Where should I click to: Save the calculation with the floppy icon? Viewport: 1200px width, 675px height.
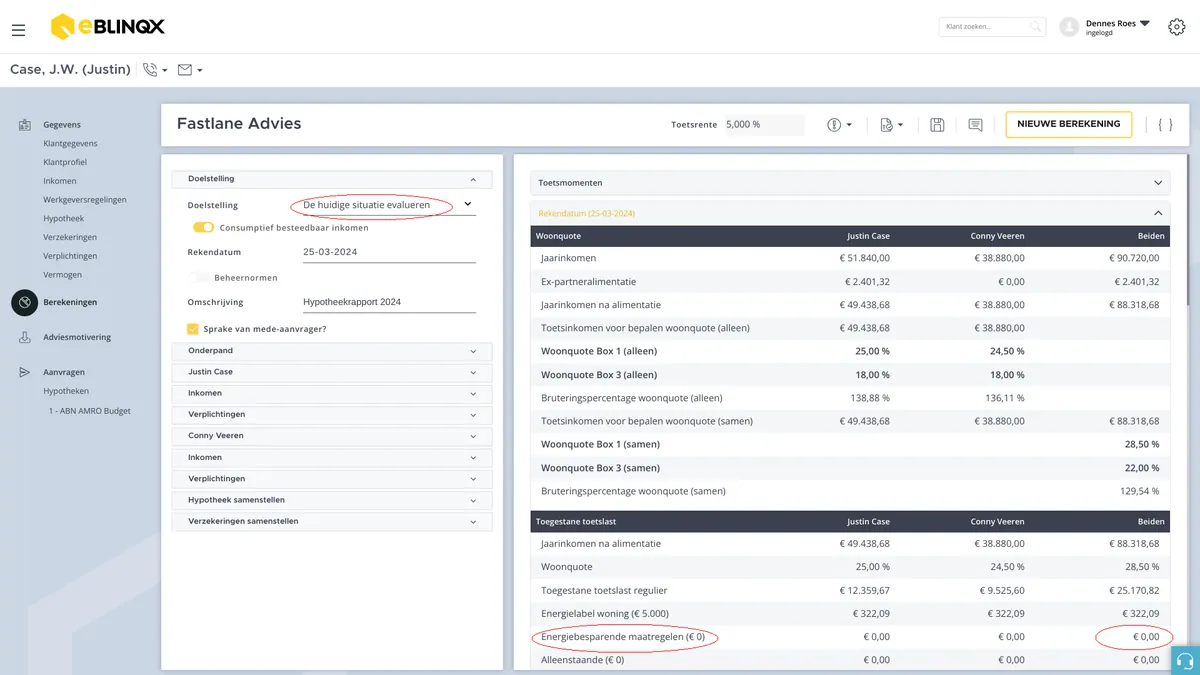[937, 125]
